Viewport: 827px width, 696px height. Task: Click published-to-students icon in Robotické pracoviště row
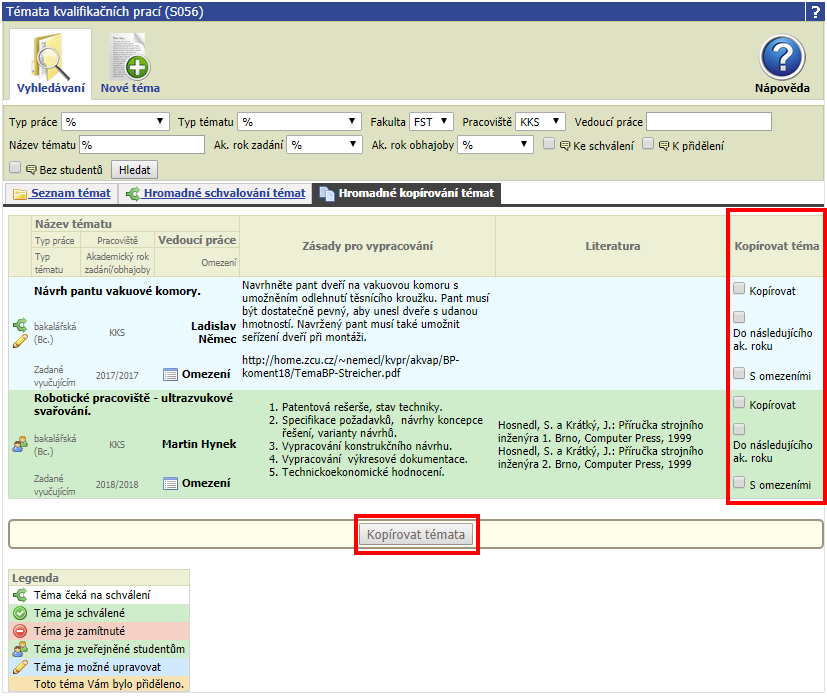click(20, 444)
